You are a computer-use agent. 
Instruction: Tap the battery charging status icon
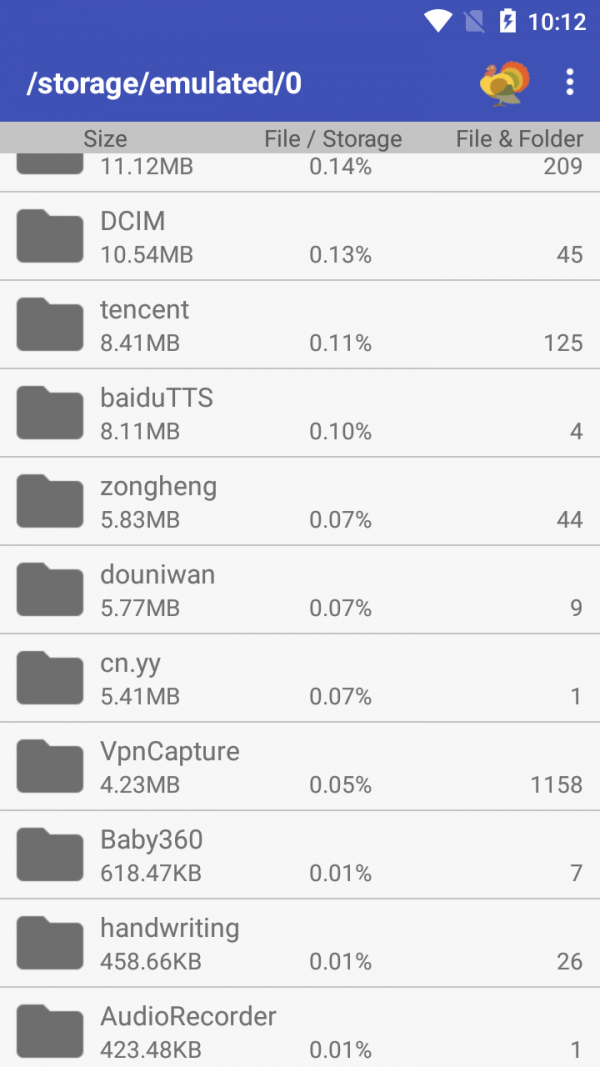pyautogui.click(x=507, y=21)
